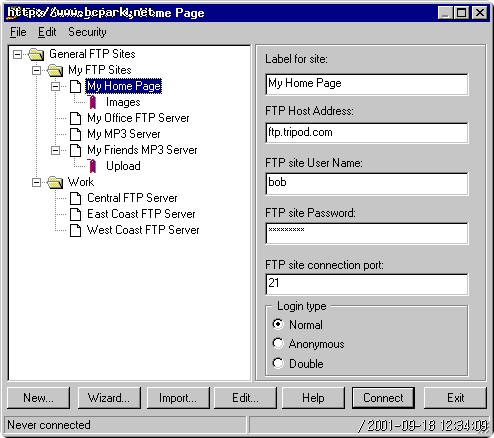The image size is (494, 438).
Task: Select the Images bookmark entry
Action: coord(123,102)
